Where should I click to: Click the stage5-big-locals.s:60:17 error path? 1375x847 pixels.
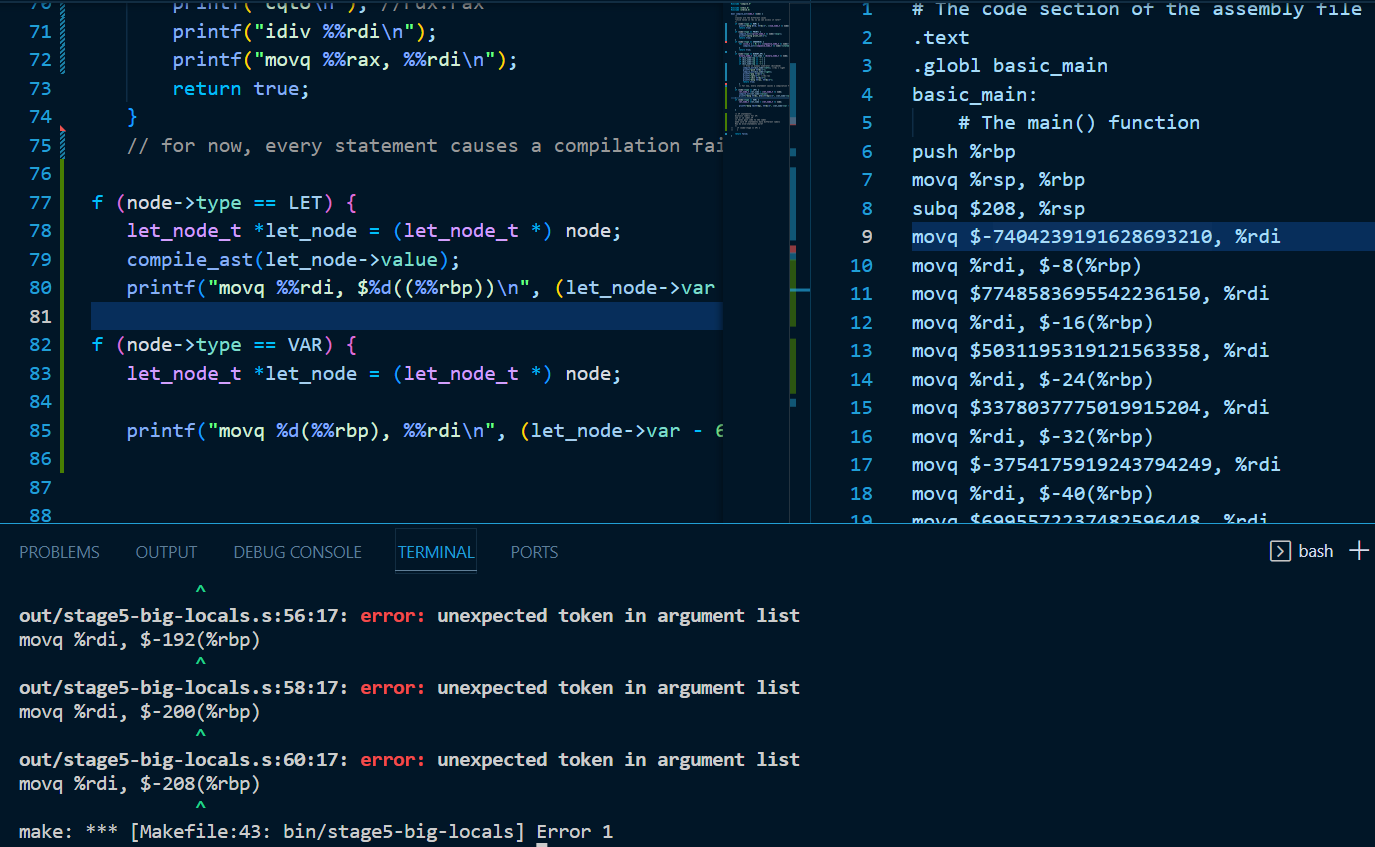click(183, 760)
